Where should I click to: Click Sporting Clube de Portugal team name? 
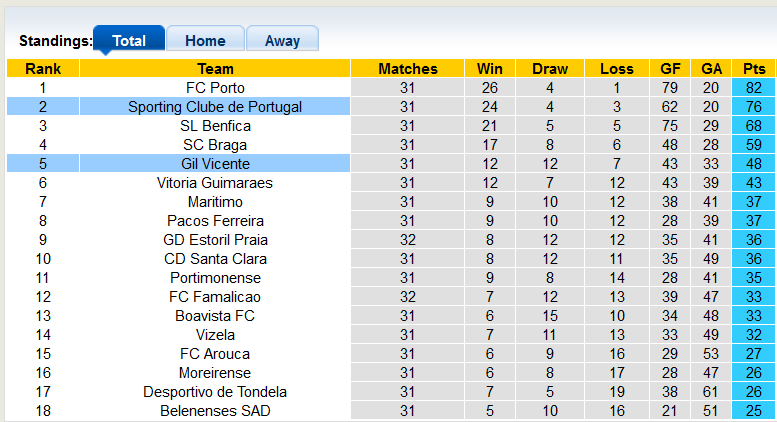[x=215, y=107]
